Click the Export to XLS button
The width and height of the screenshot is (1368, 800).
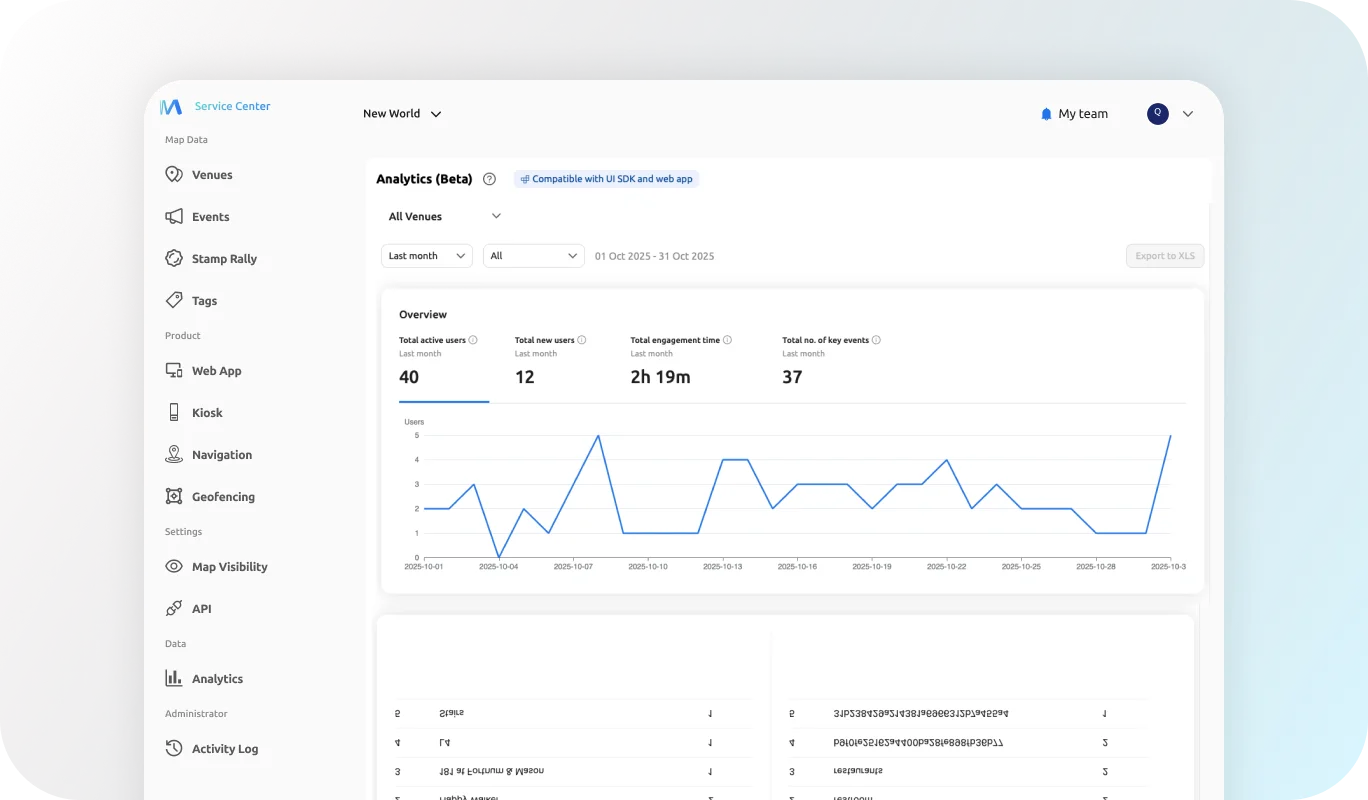[x=1165, y=256]
